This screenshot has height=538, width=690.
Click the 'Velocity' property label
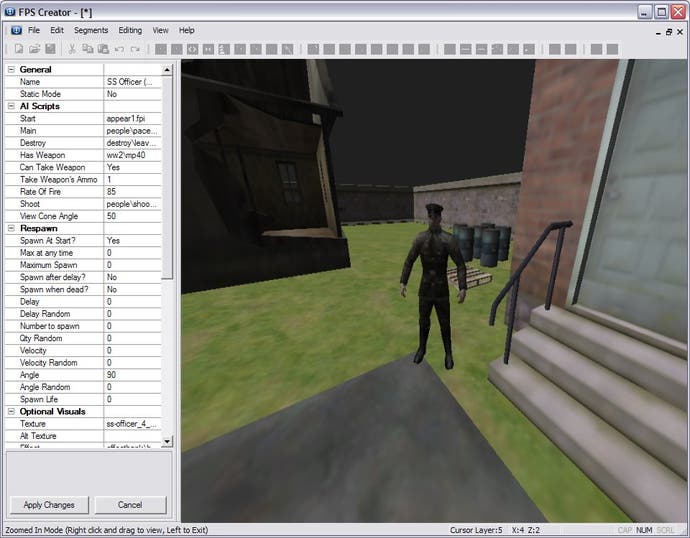pos(33,351)
